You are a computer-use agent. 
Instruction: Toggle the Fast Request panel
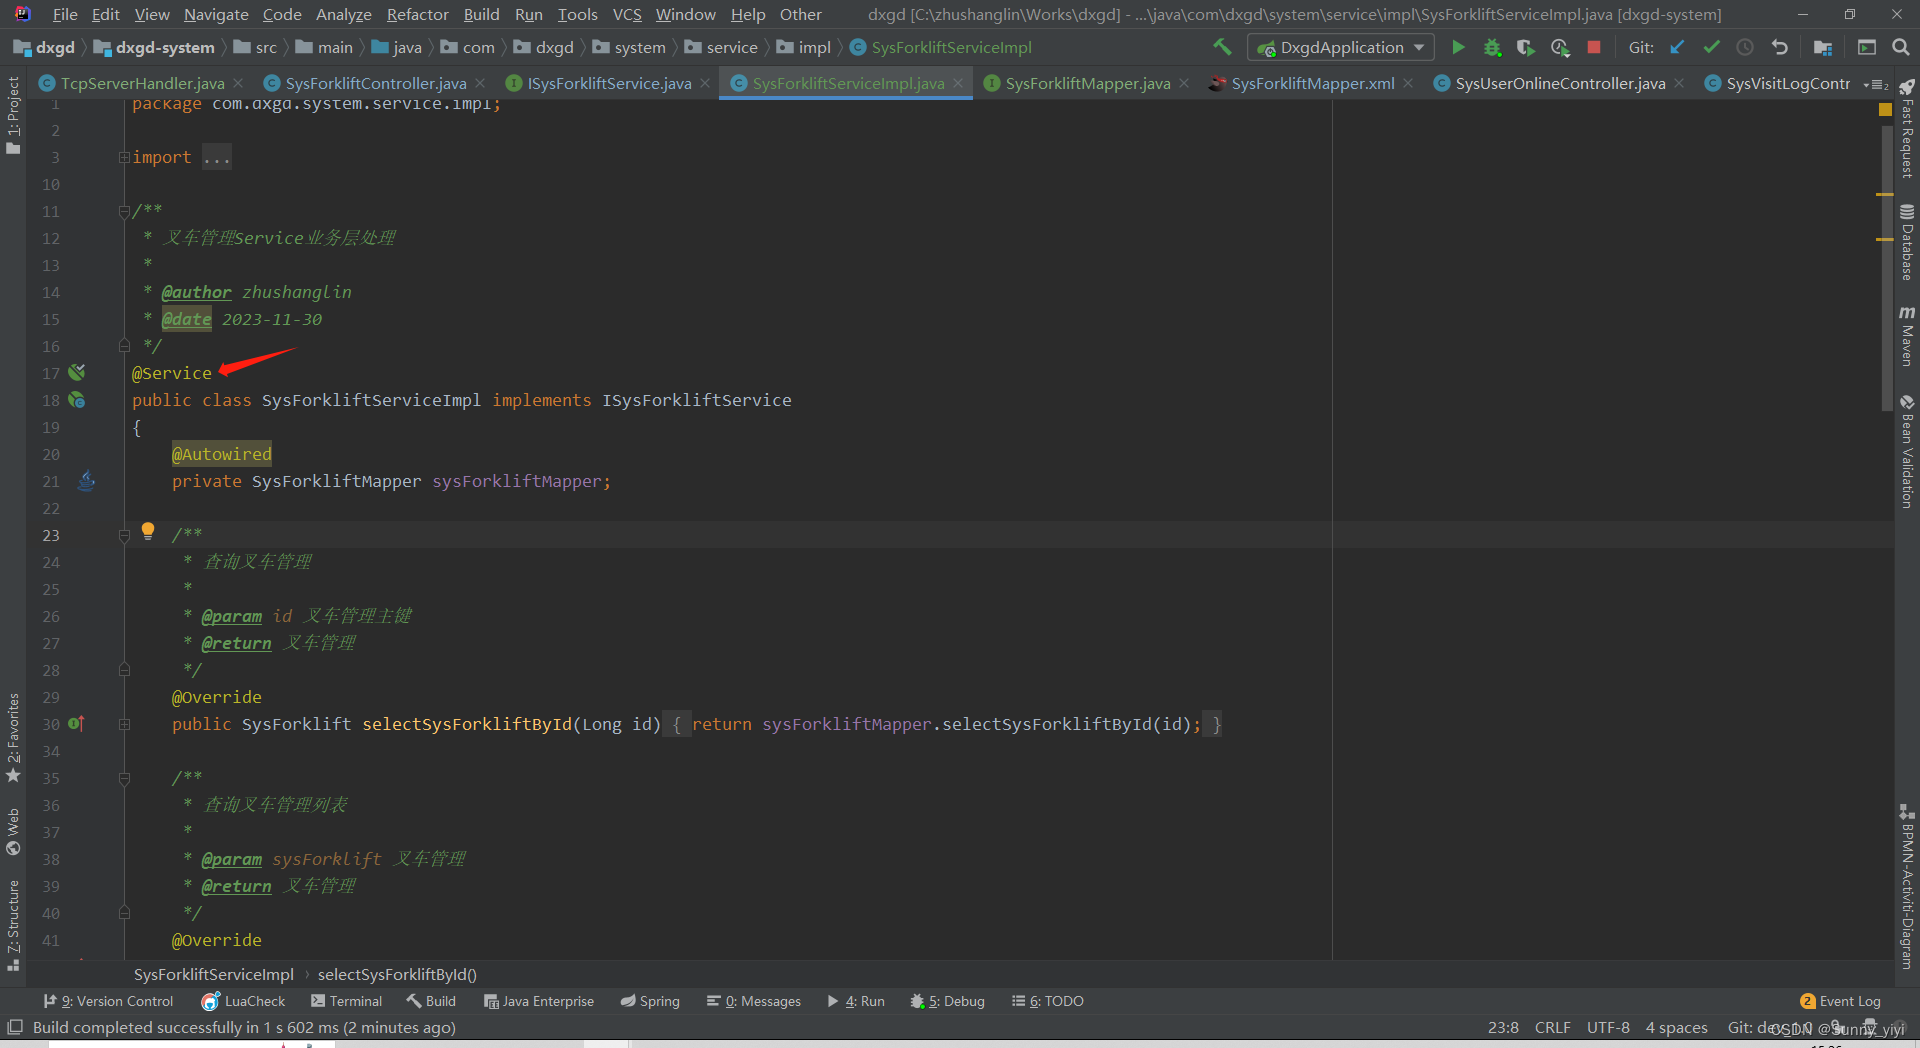pyautogui.click(x=1907, y=129)
